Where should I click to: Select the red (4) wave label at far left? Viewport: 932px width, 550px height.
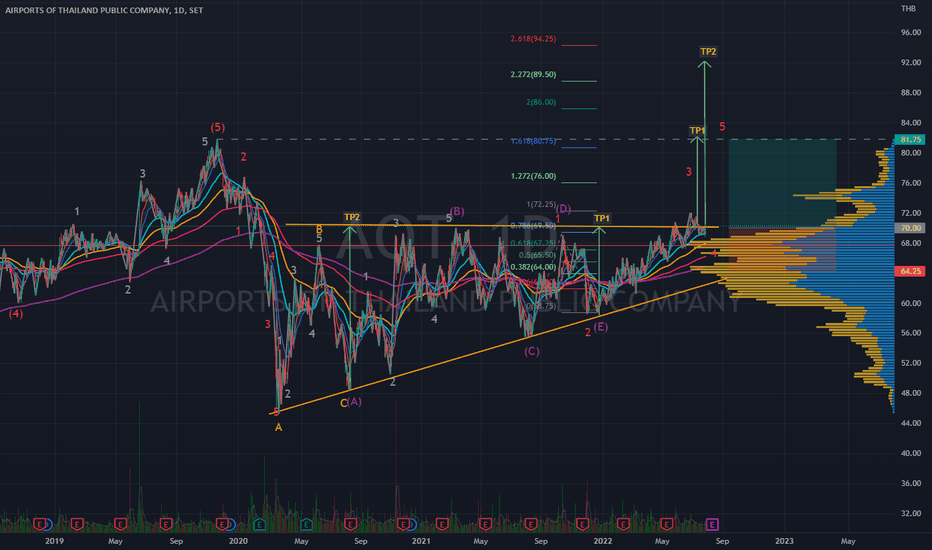tap(16, 313)
